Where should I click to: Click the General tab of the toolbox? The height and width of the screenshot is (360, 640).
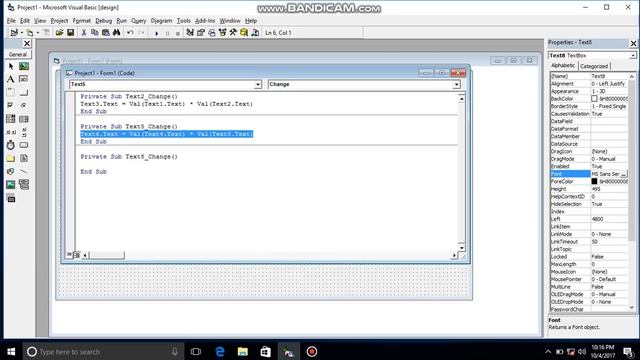click(18, 54)
